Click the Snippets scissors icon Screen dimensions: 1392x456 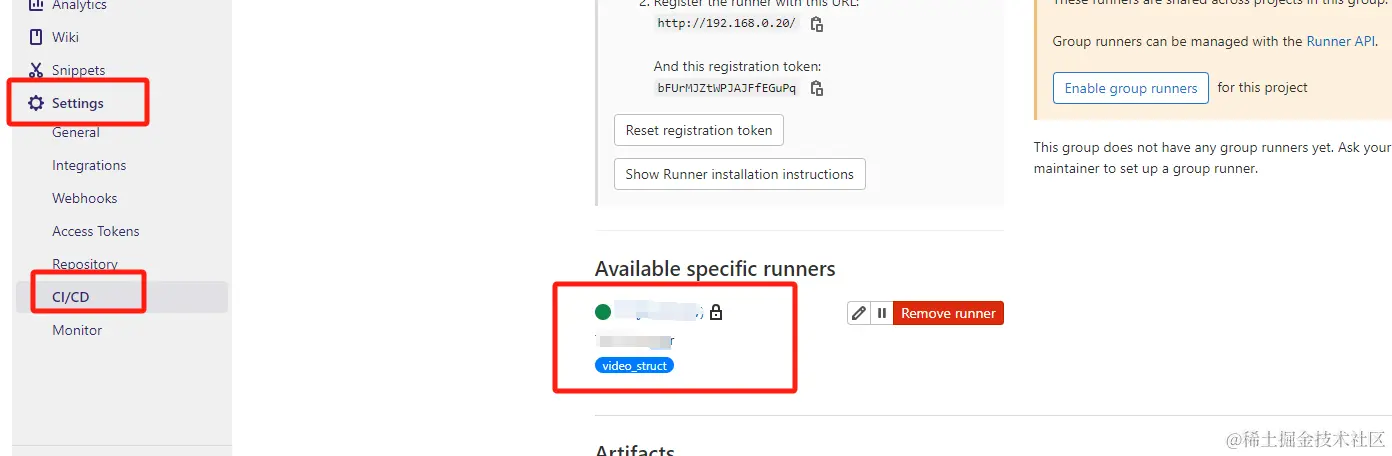36,70
